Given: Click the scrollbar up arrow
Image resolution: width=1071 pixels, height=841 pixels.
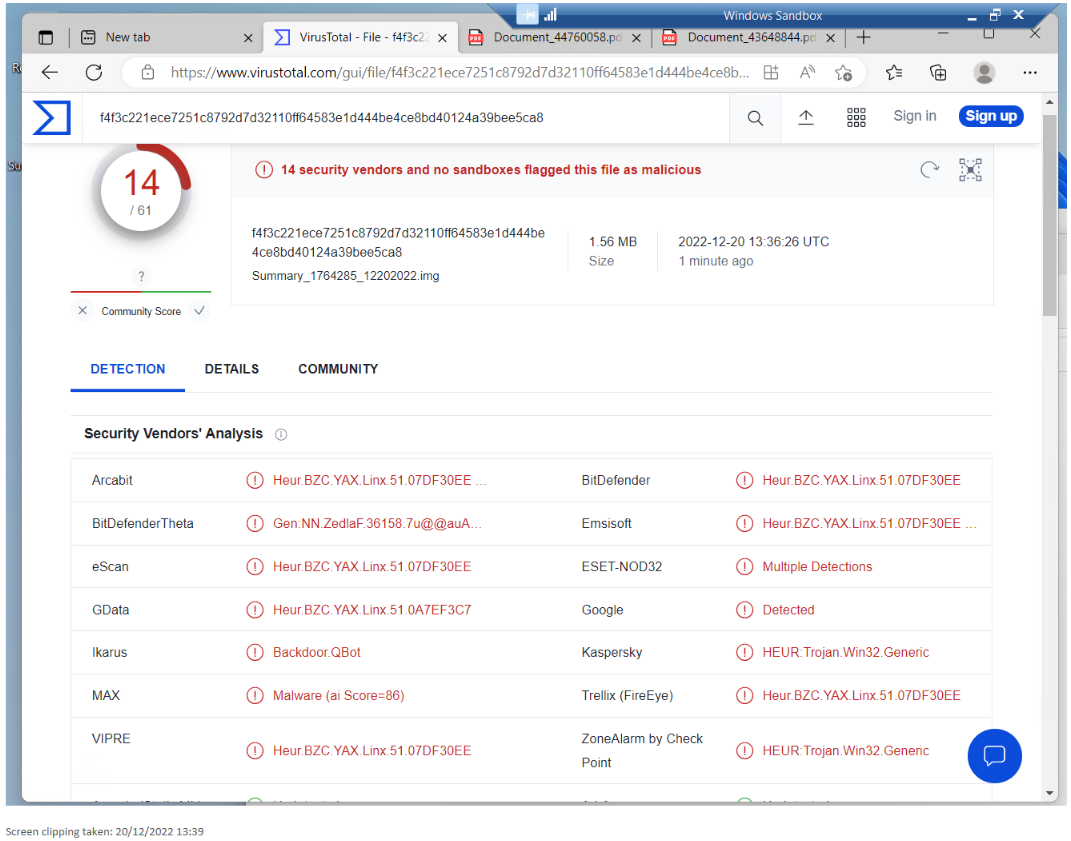Looking at the screenshot, I should (x=1050, y=102).
